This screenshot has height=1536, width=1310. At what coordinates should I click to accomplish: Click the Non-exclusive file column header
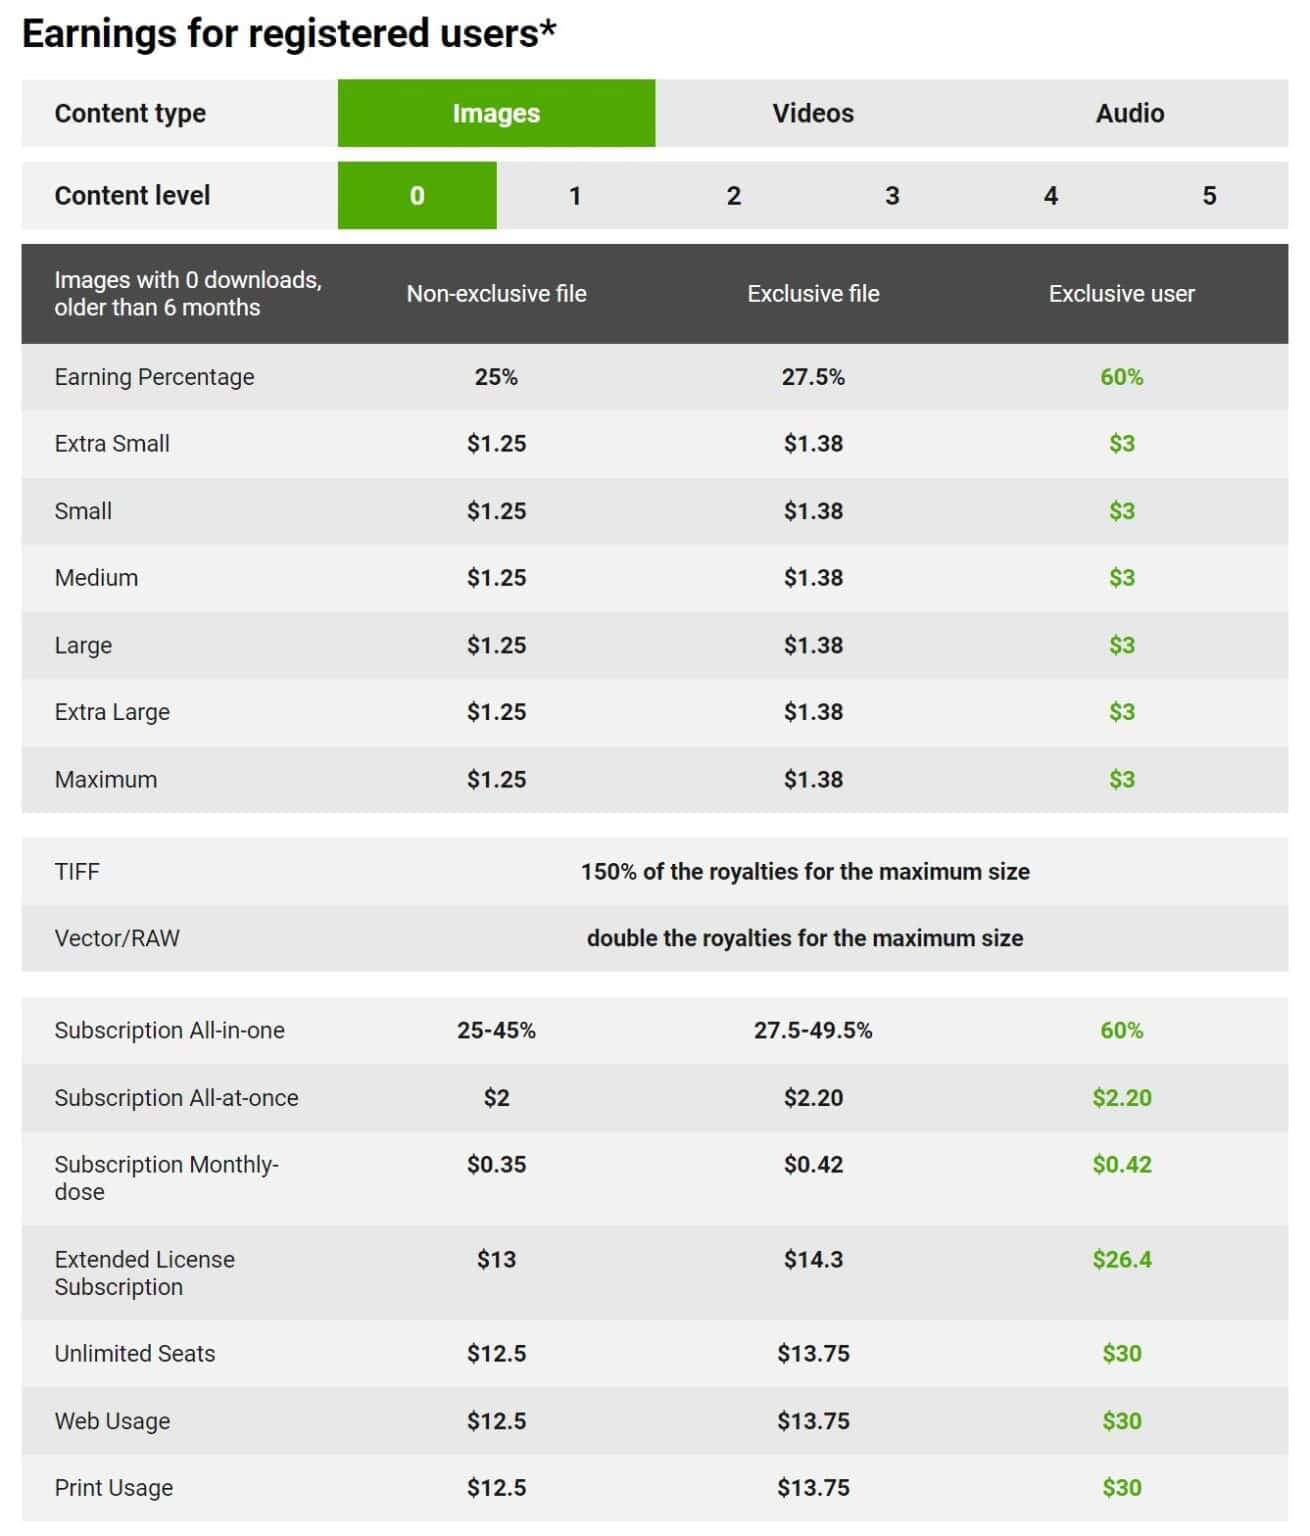click(x=496, y=294)
